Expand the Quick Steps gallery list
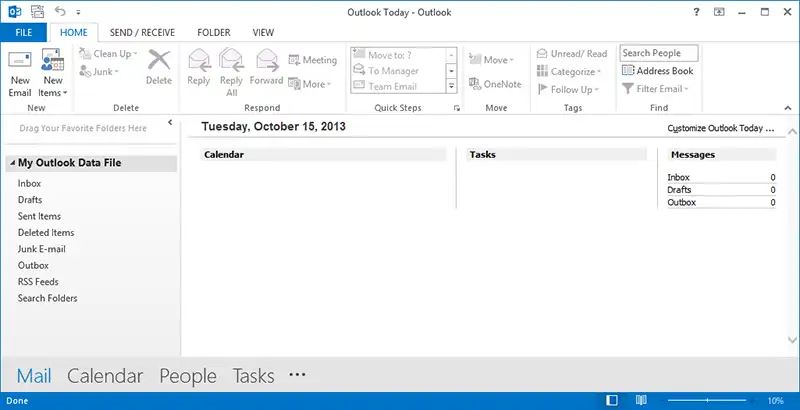 coord(451,87)
